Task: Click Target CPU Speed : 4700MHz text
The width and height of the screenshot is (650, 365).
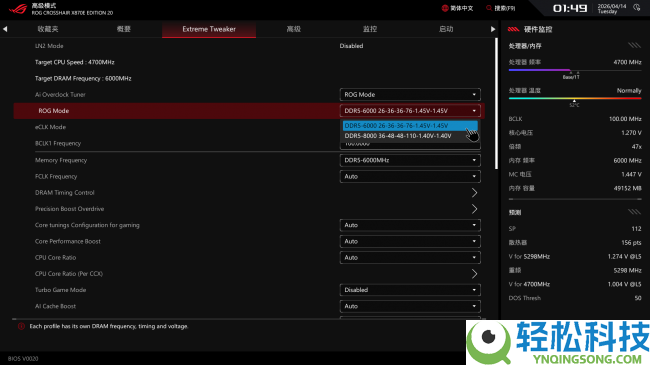Action: click(x=75, y=62)
